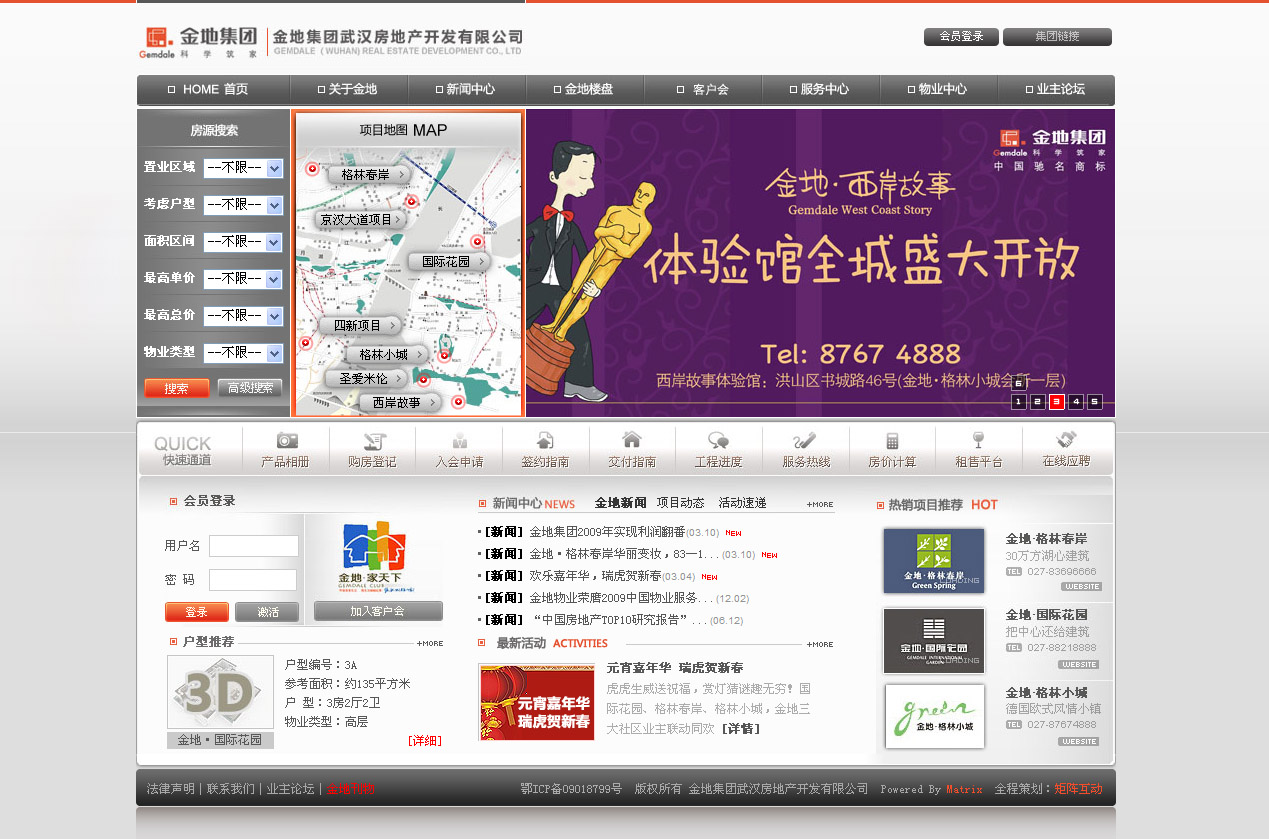This screenshot has height=839, width=1269.
Task: Open 客户会 in the navigation bar
Action: tap(704, 89)
